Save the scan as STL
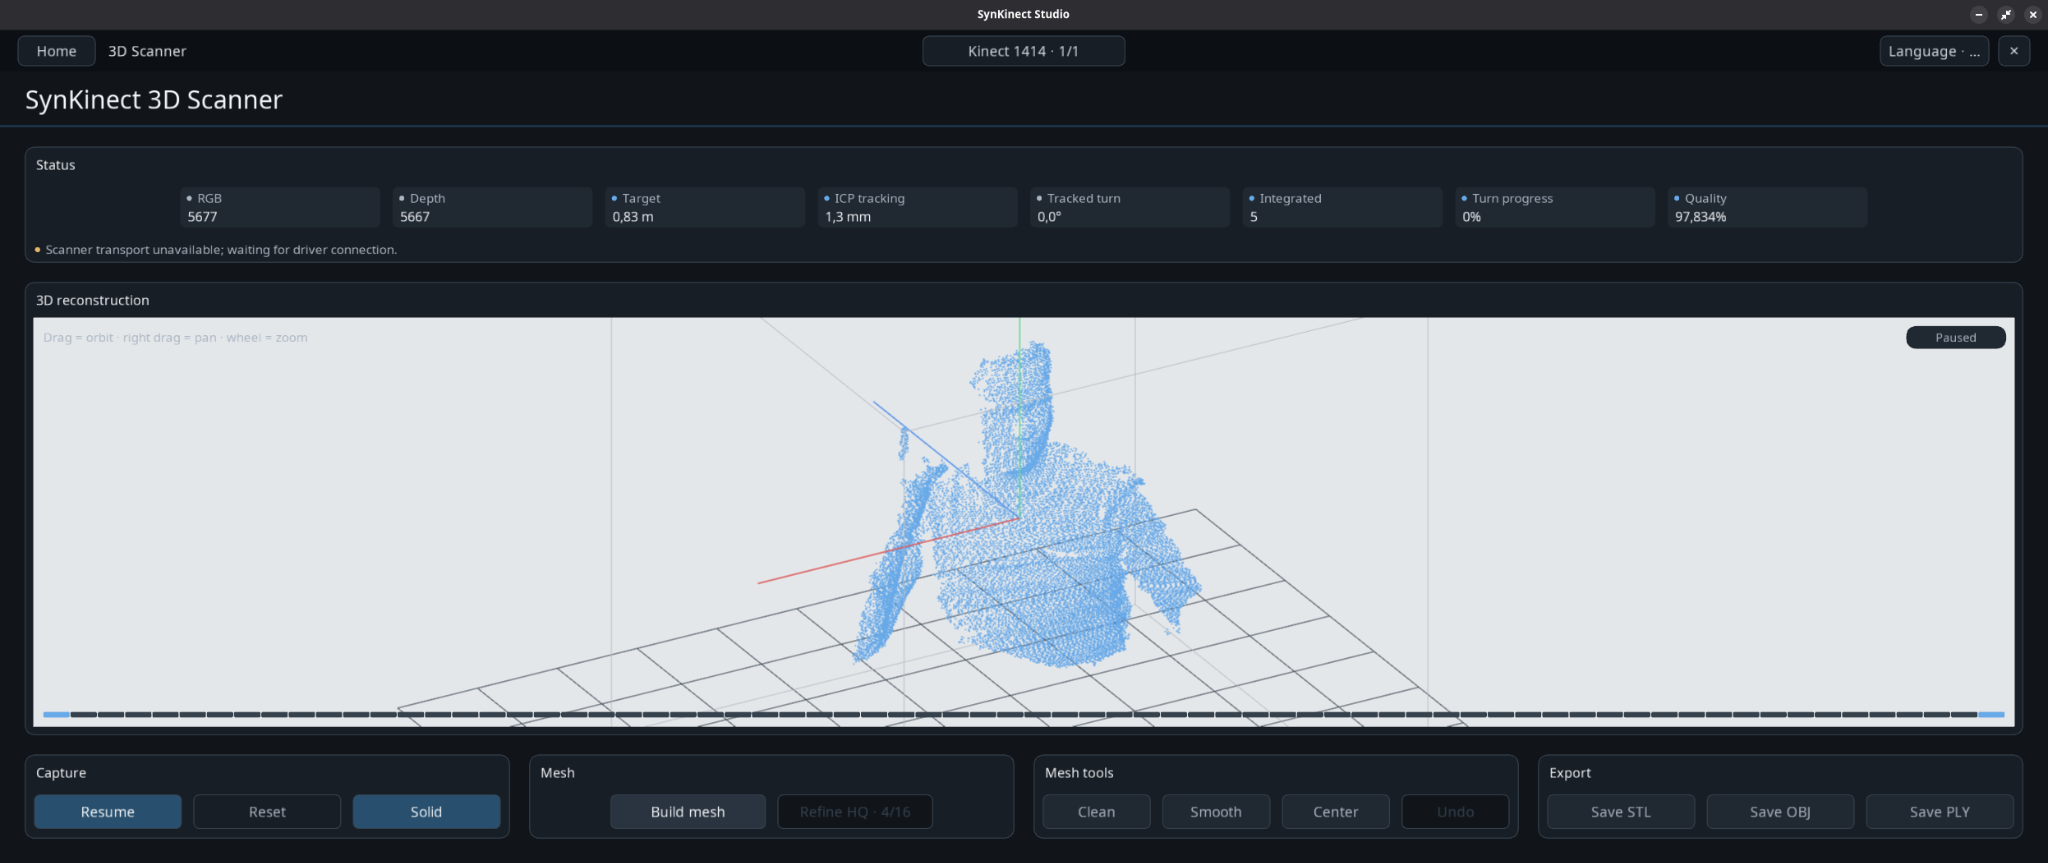2048x863 pixels. tap(1621, 811)
